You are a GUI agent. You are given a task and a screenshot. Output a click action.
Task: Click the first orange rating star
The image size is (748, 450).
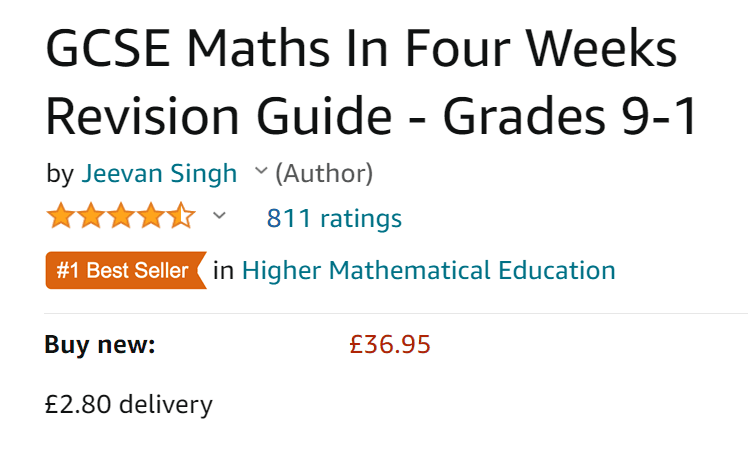click(61, 216)
